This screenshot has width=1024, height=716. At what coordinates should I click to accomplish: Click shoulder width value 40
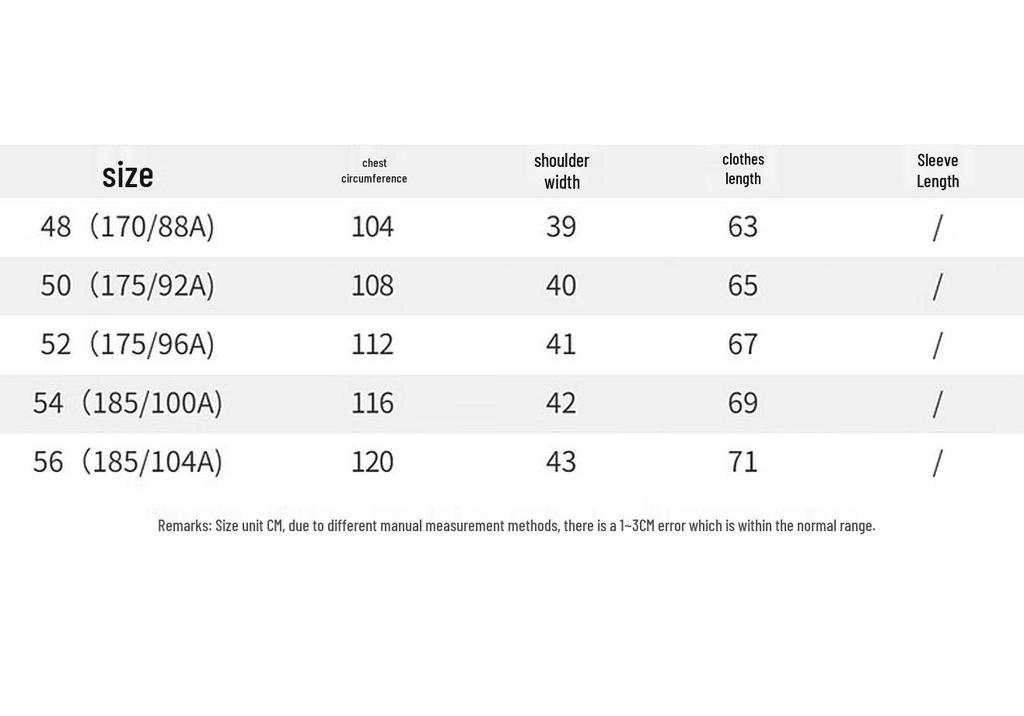click(561, 286)
